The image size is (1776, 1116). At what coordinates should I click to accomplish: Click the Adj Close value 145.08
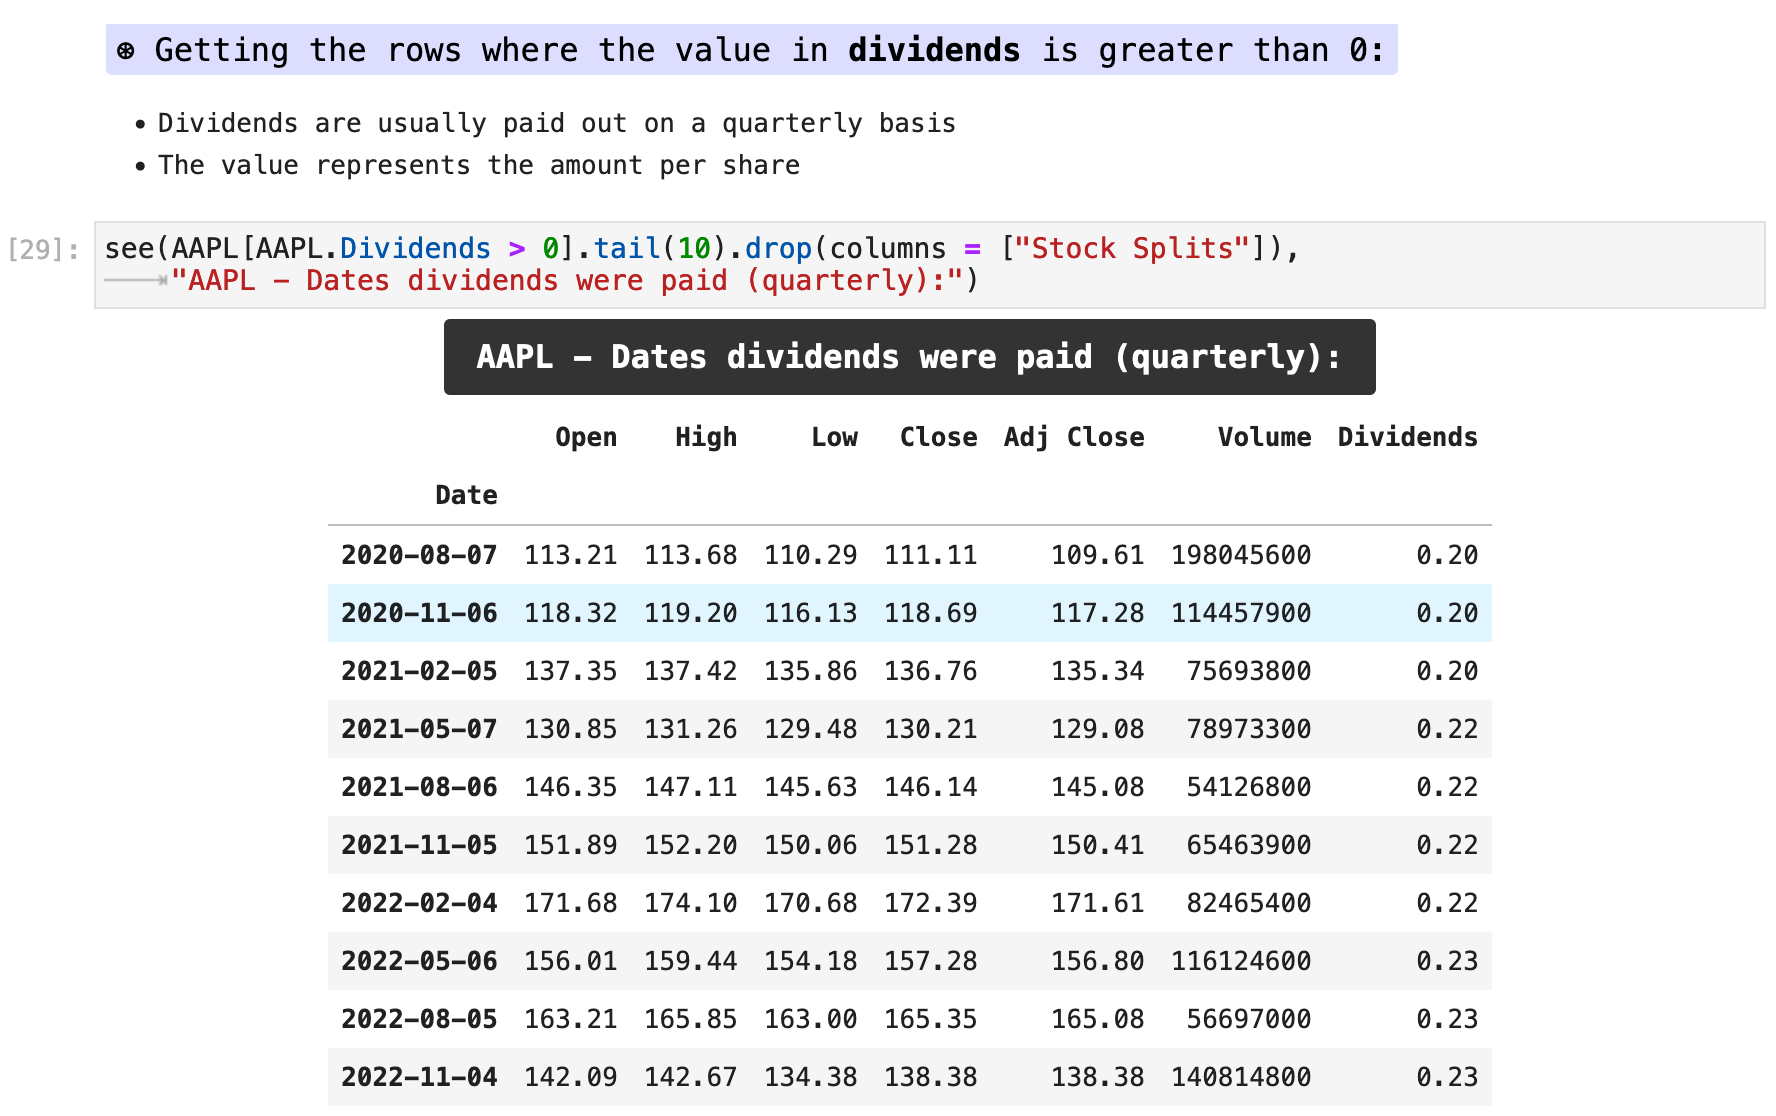pos(1098,787)
